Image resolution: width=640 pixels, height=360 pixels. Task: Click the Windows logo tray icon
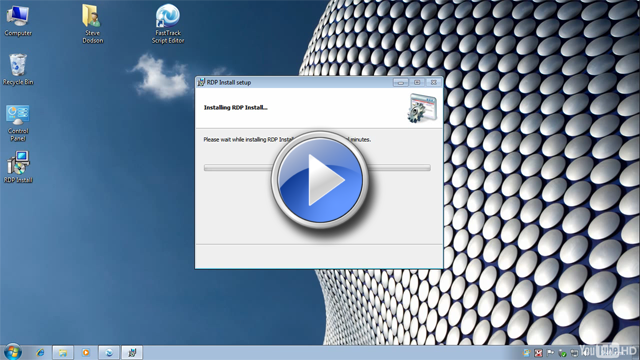(527, 353)
